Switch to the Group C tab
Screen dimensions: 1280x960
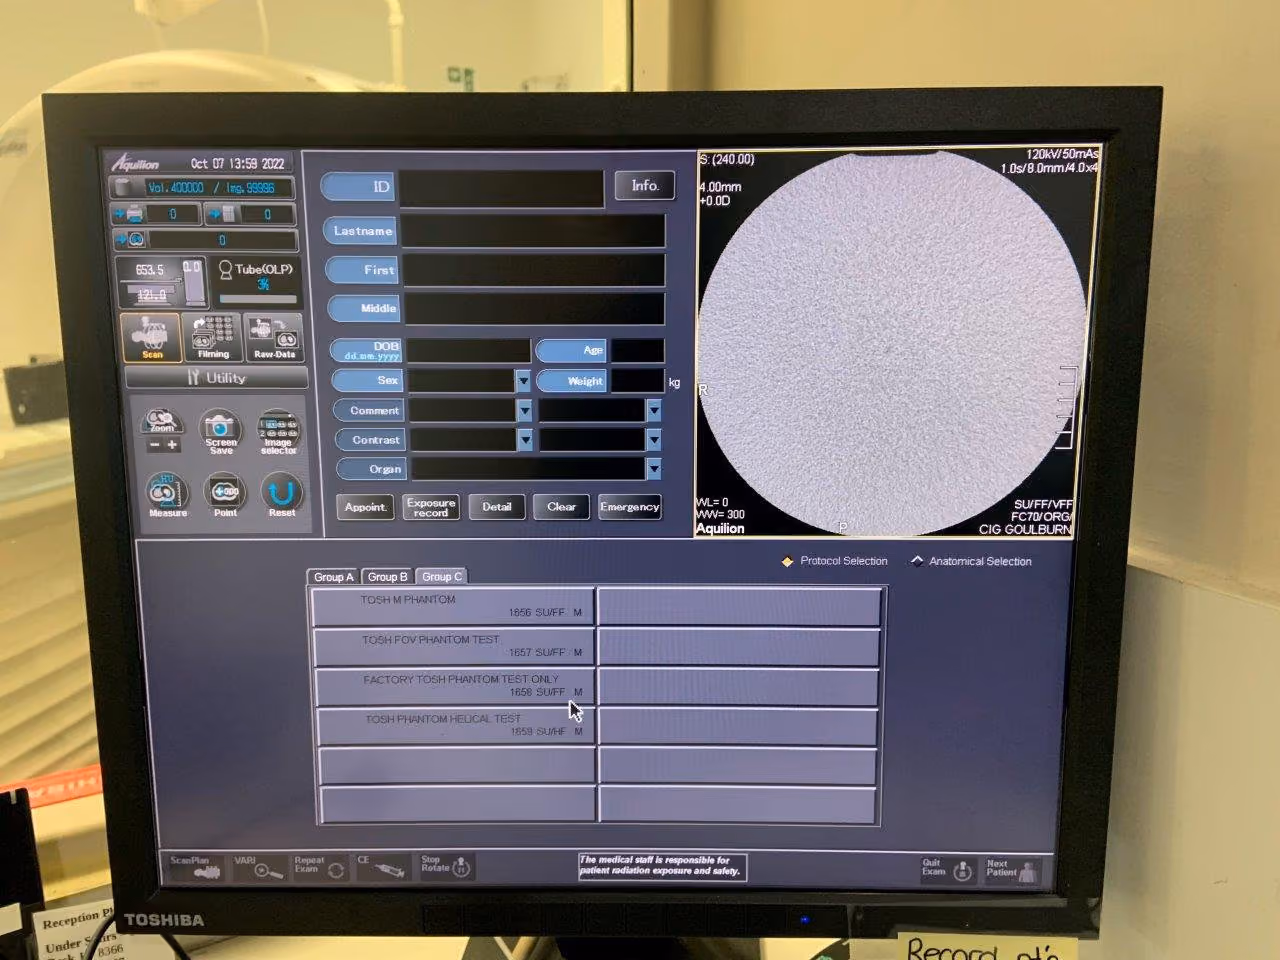[x=441, y=577]
